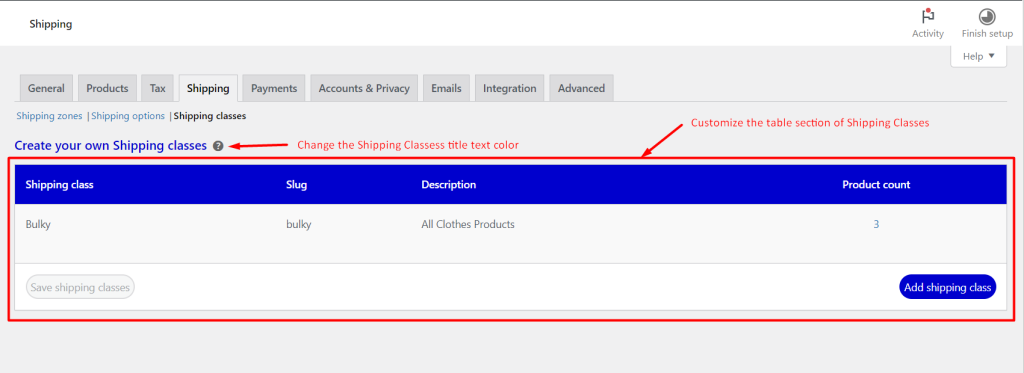Image resolution: width=1024 pixels, height=373 pixels.
Task: Click the Finish setup progress icon
Action: [987, 16]
